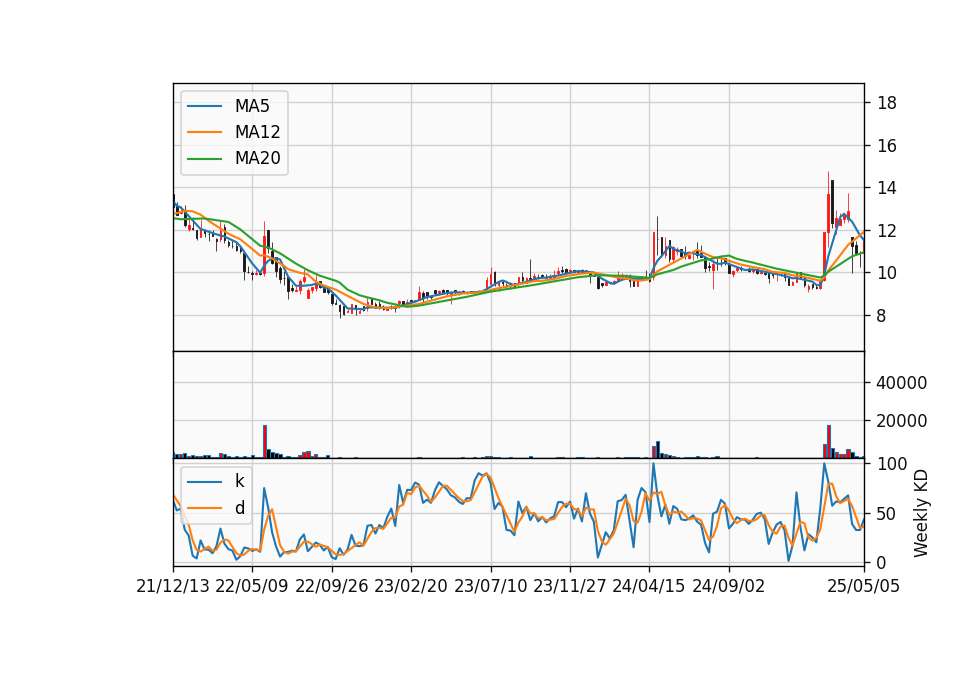This screenshot has height=690, width=960.
Task: Click the d legend label
Action: [x=240, y=508]
